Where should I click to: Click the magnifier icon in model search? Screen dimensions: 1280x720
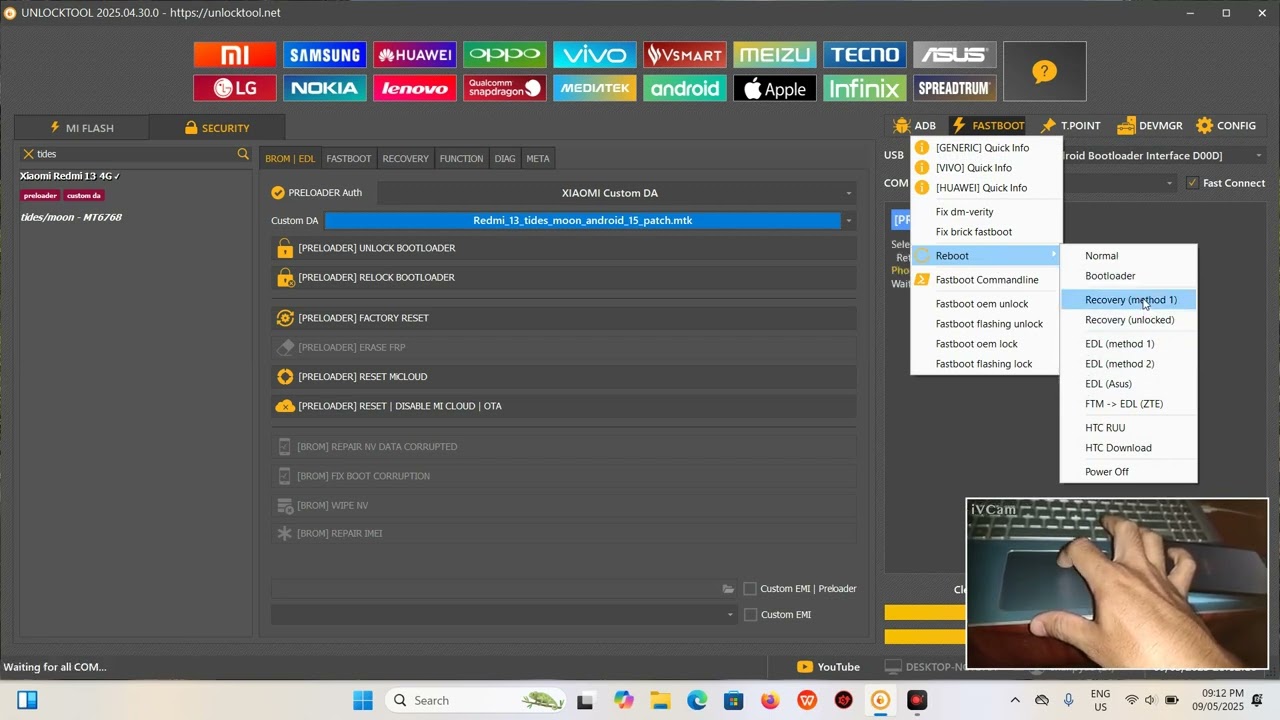pos(243,154)
